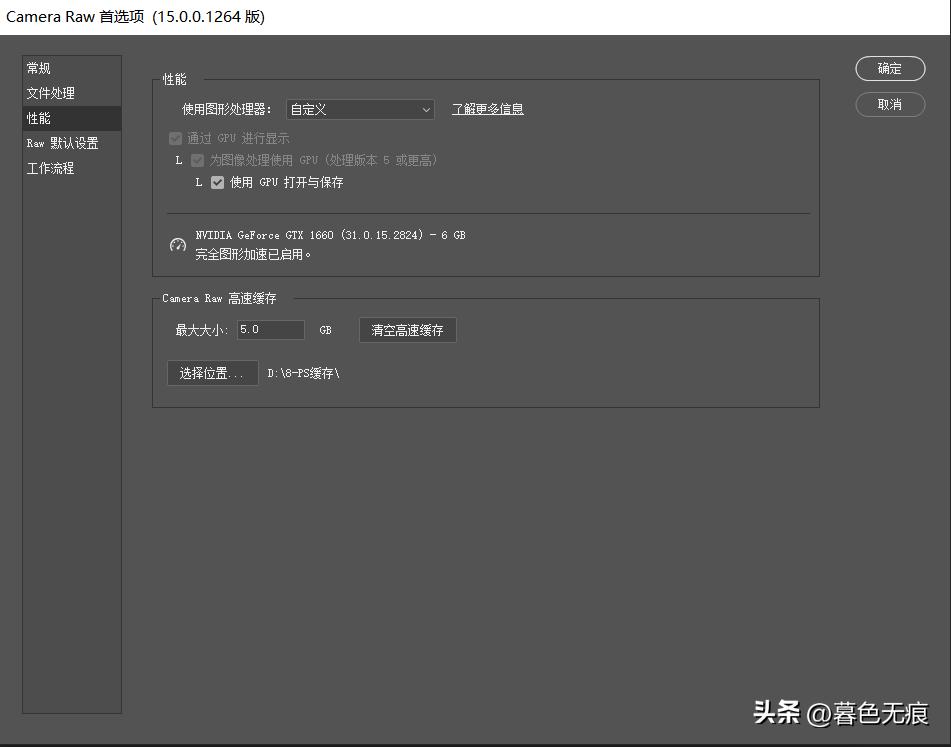This screenshot has height=747, width=951.
Task: Enable the 通过 GPU 进行显示 checkbox
Action: pos(175,138)
